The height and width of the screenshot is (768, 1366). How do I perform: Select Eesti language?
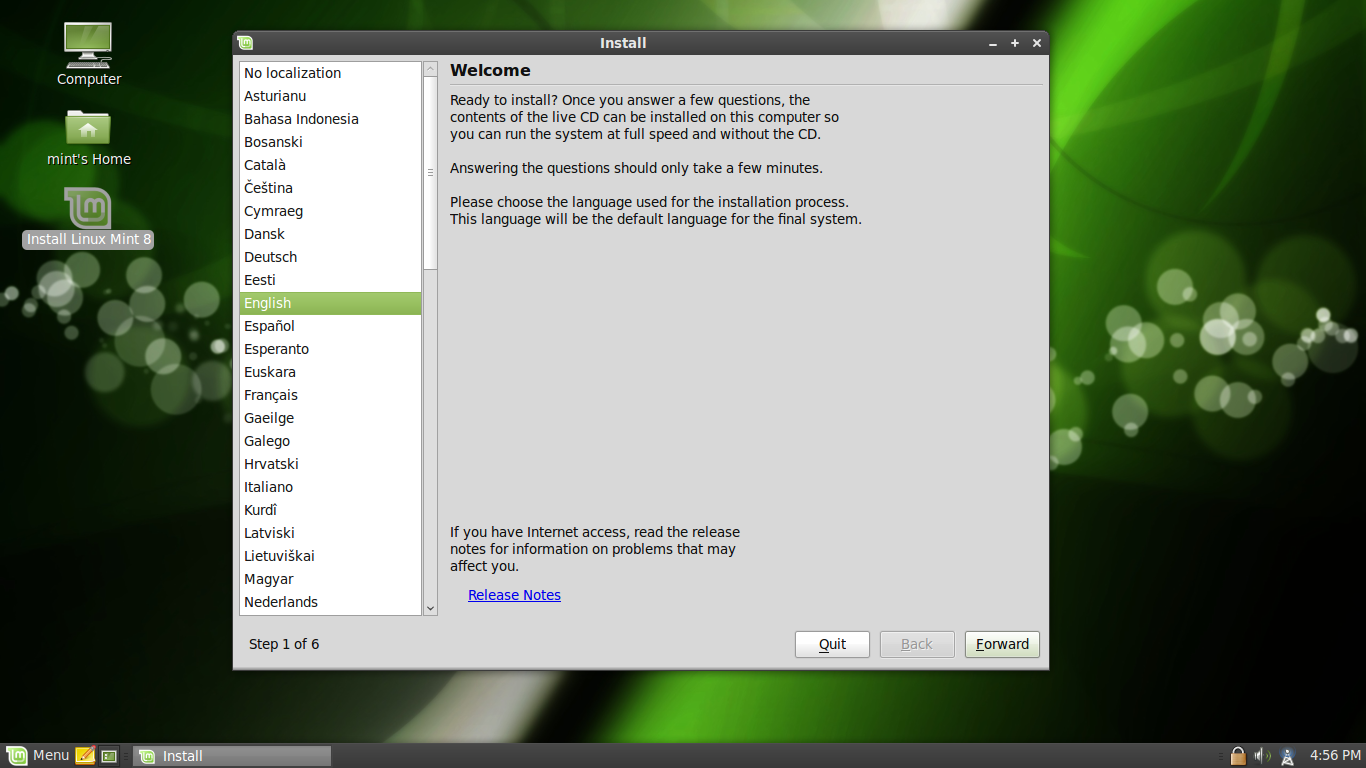(x=330, y=280)
